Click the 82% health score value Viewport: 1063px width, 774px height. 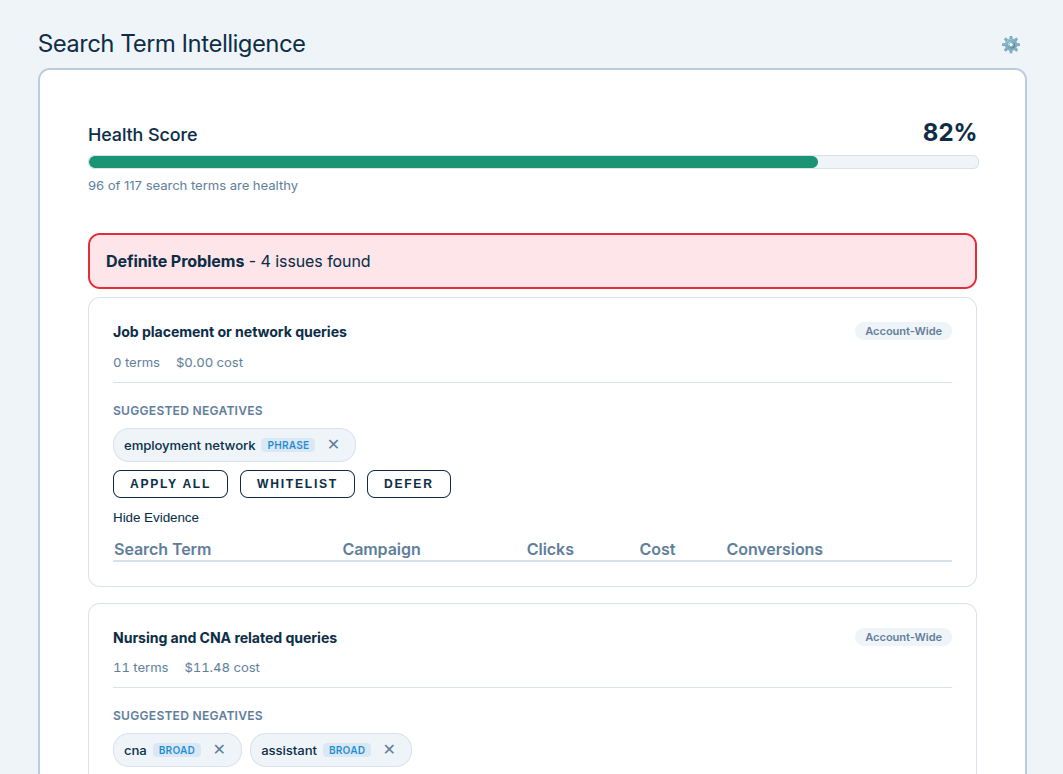pos(949,132)
